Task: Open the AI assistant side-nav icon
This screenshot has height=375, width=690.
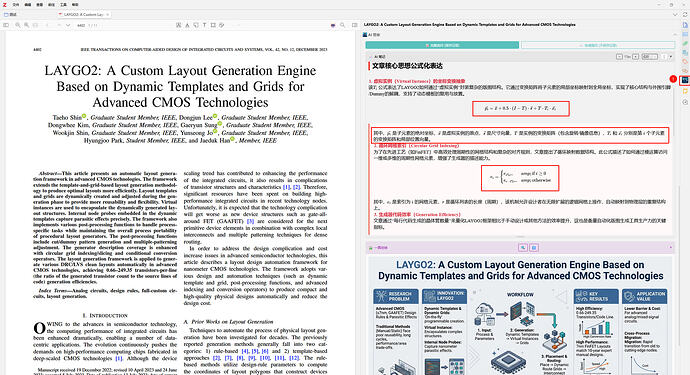Action: (685, 80)
